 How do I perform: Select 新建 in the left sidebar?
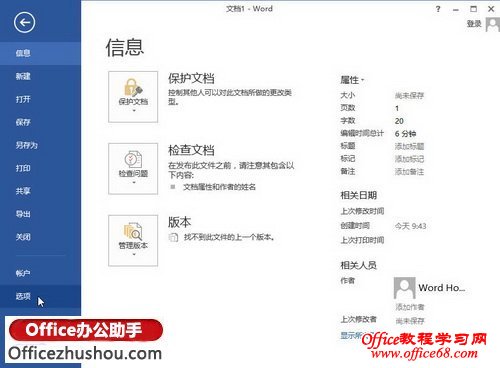40,76
